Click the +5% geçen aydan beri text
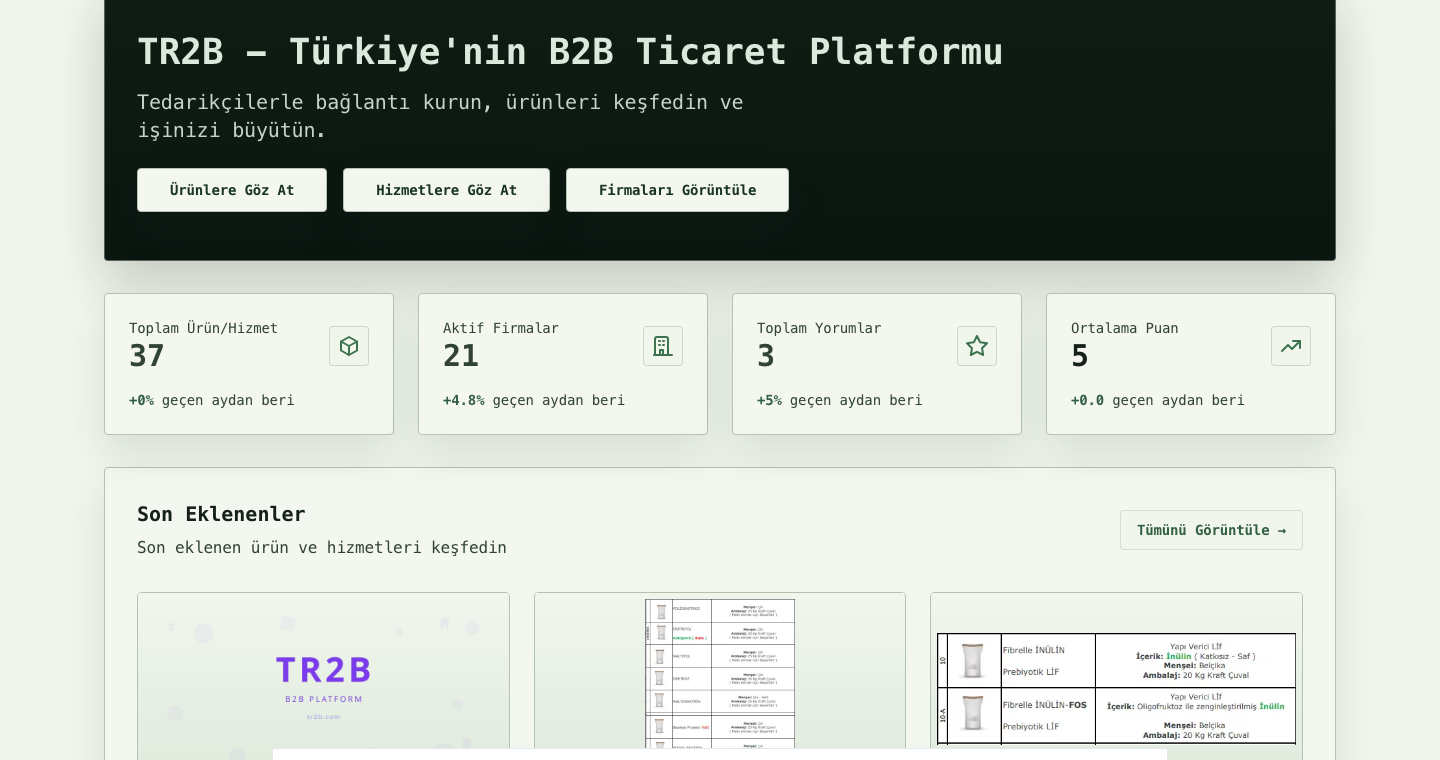 pos(840,400)
